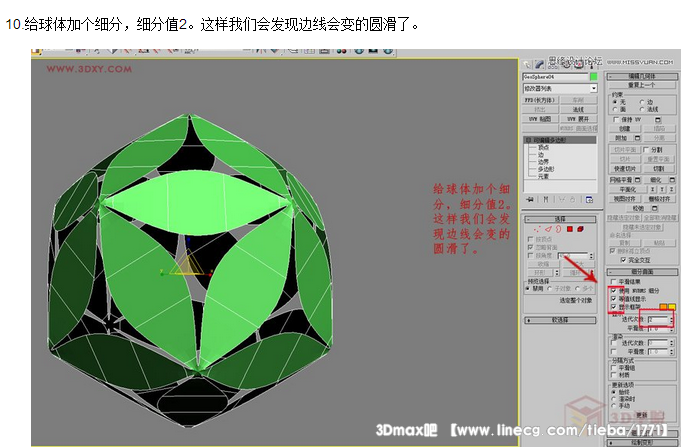Viewport: 697px width, 447px height.
Task: Select 多边形 in the modifier stack
Action: click(546, 169)
